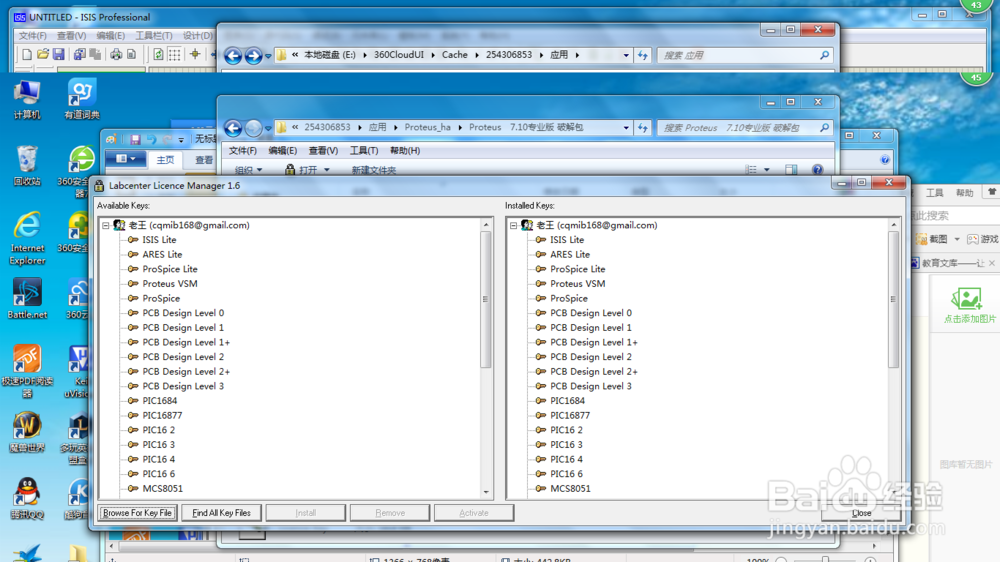Select MCS8051 in Available Keys
1000x562 pixels.
(163, 489)
